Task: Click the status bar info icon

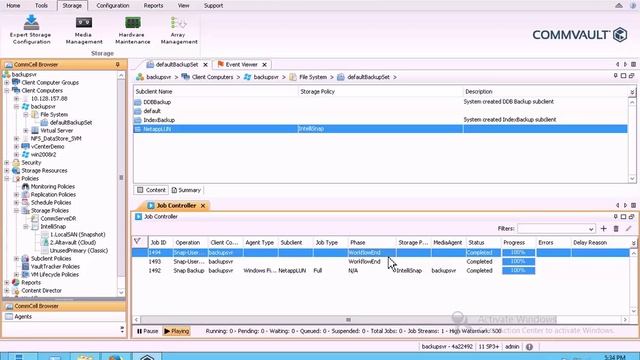Action: (529, 347)
